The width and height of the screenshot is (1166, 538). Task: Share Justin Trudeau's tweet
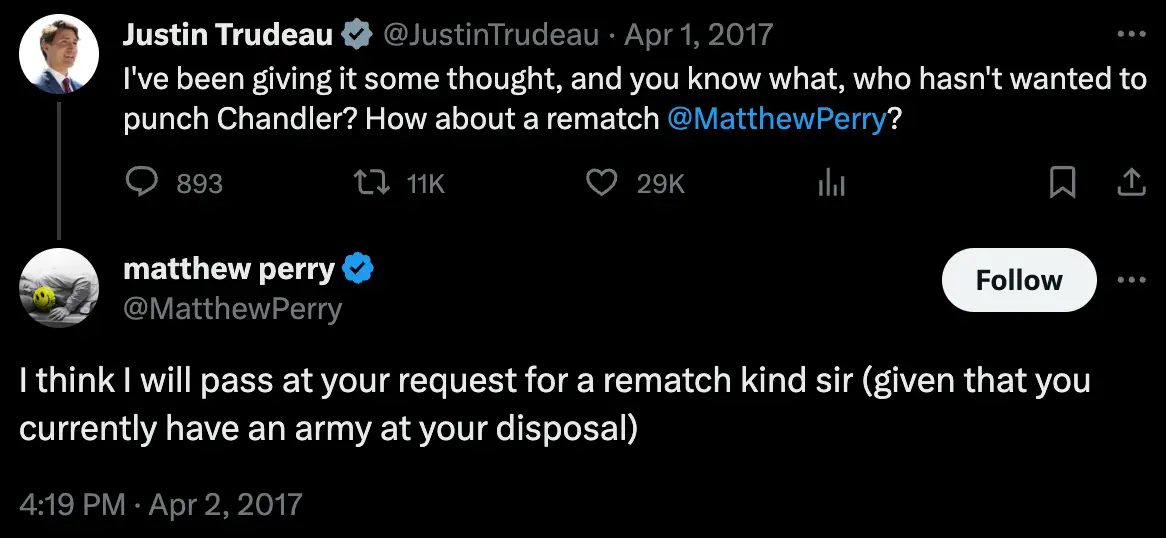coord(1130,183)
